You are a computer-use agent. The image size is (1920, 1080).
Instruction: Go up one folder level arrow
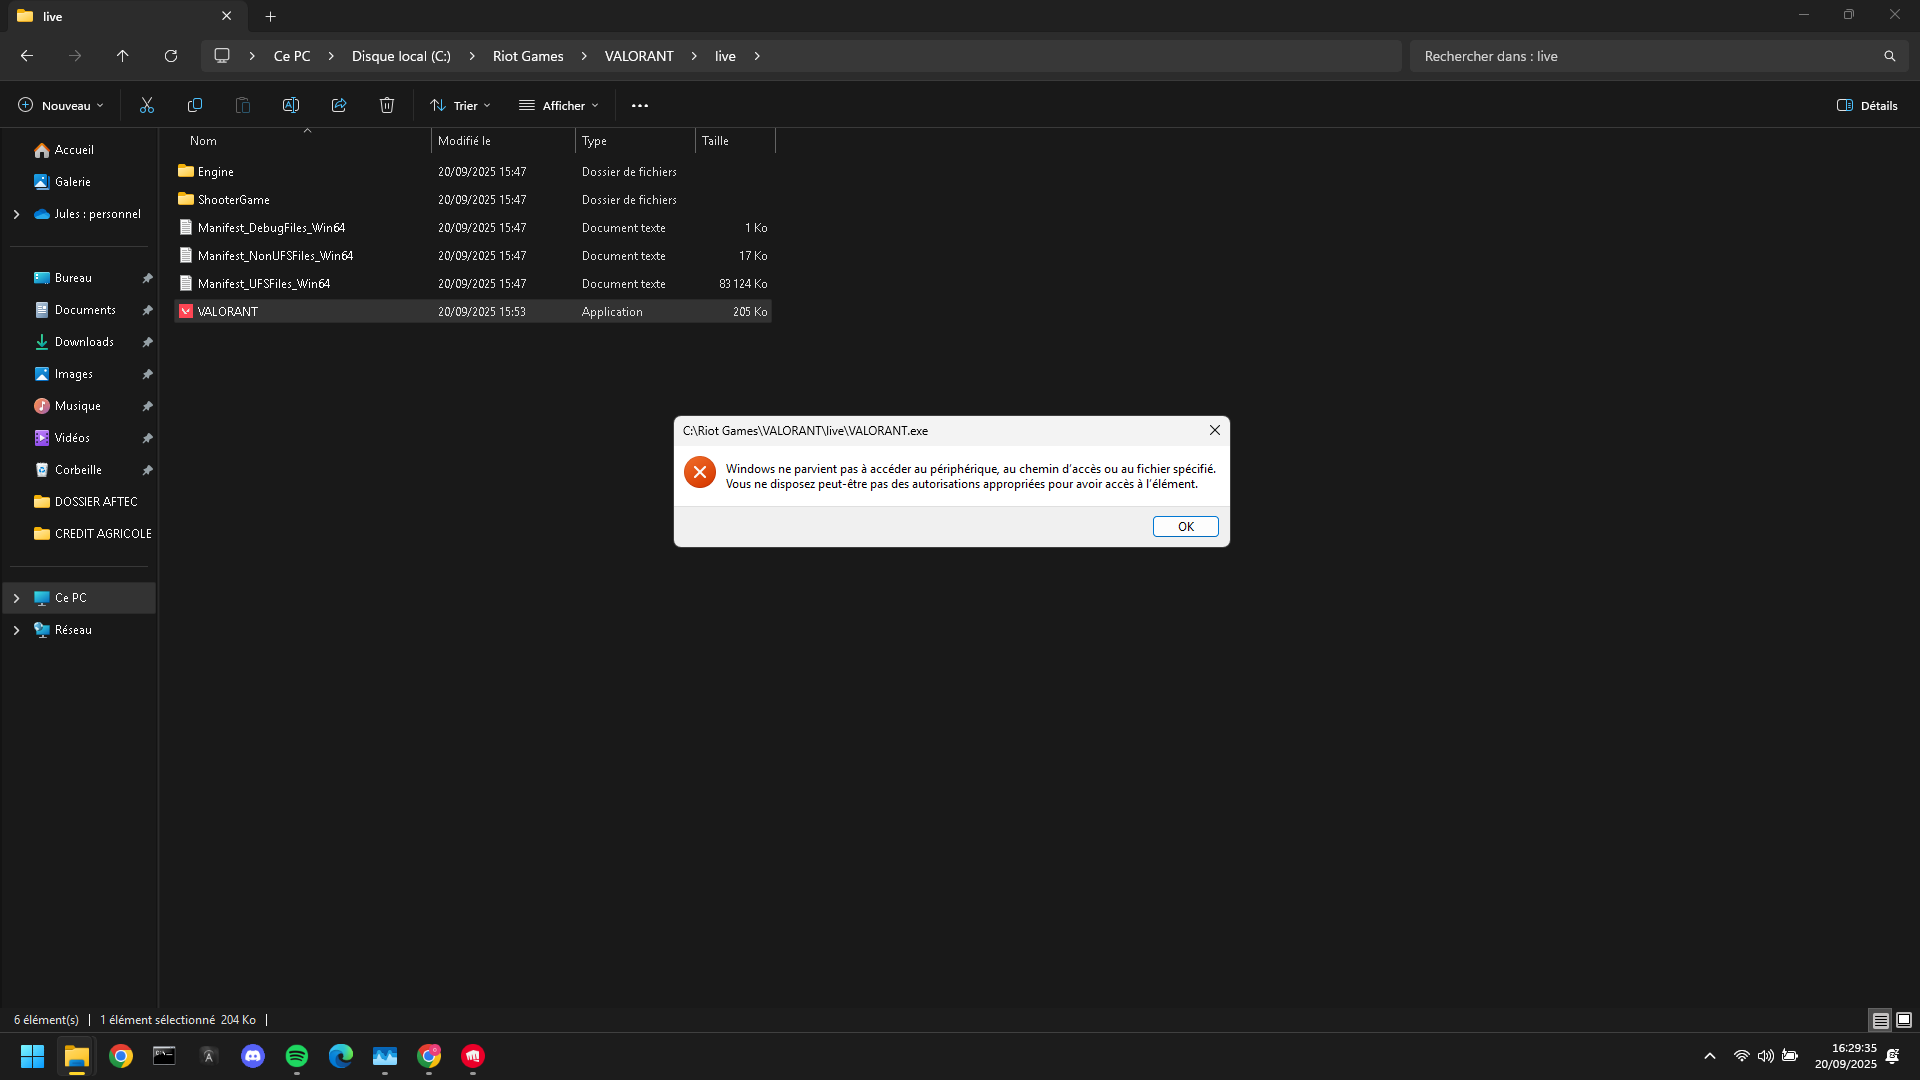[123, 56]
